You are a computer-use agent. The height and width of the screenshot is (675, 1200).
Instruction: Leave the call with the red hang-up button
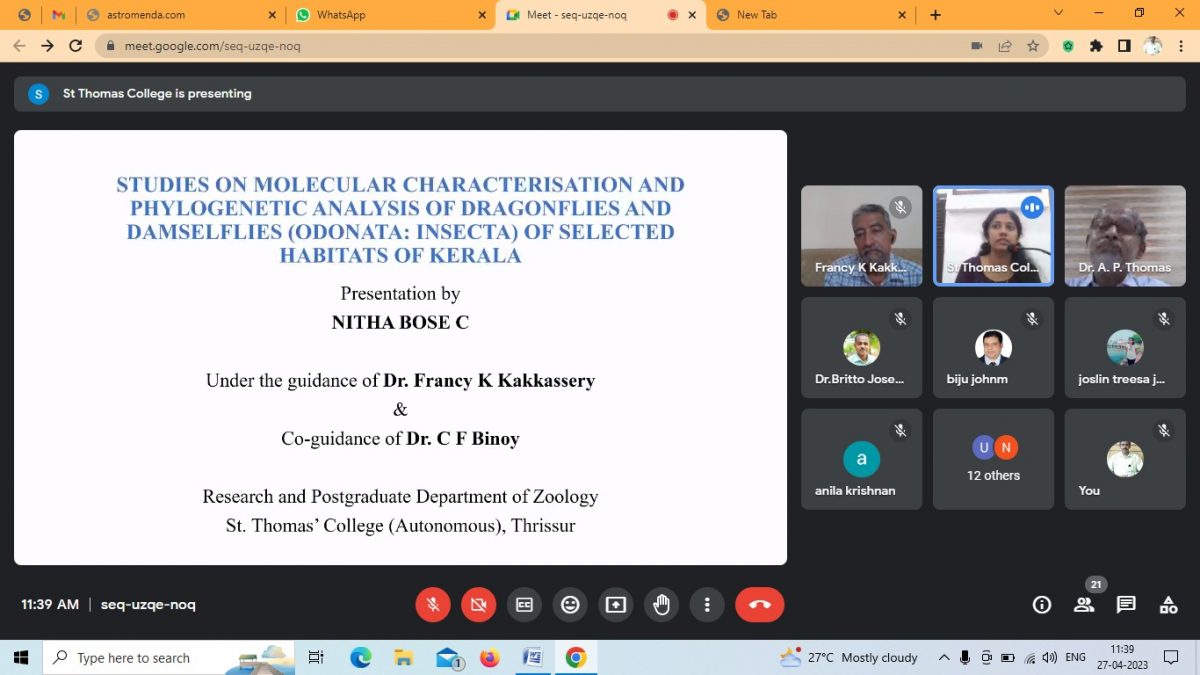click(760, 604)
